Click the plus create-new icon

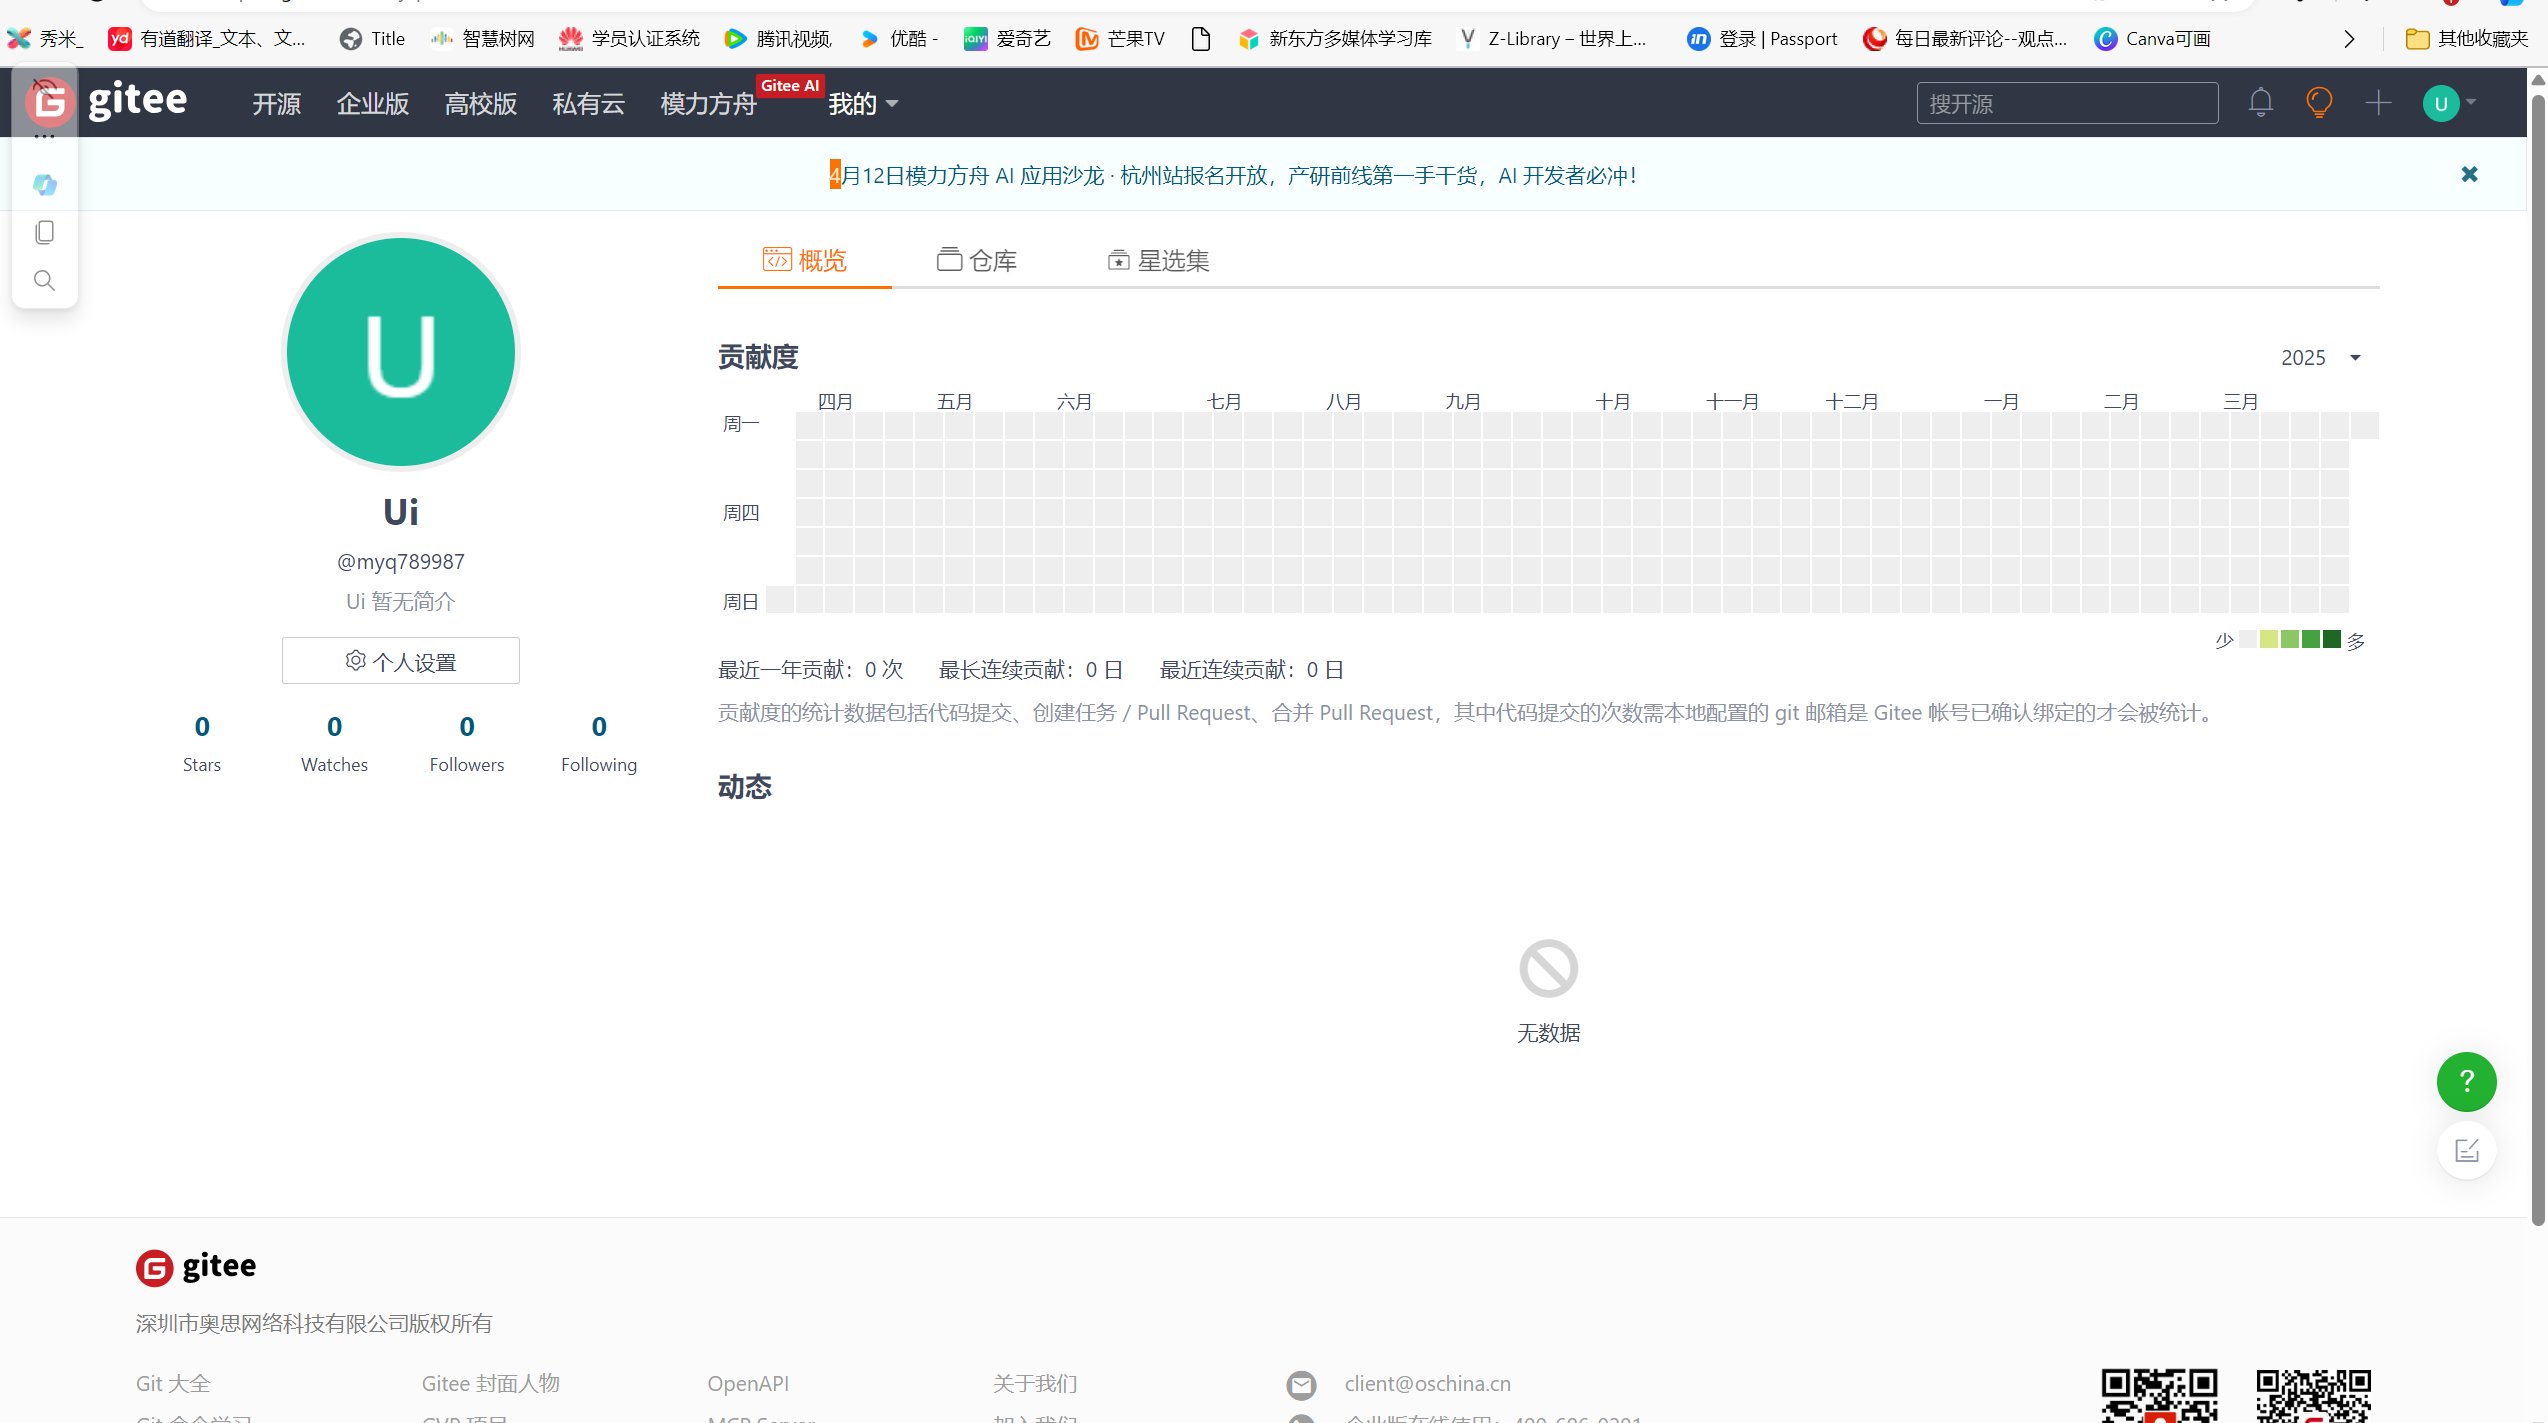[2378, 103]
